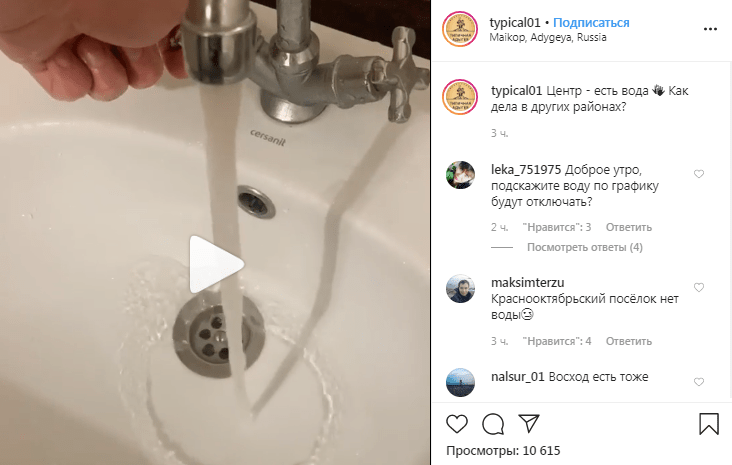Like nalsur_01's comment

pos(699,382)
